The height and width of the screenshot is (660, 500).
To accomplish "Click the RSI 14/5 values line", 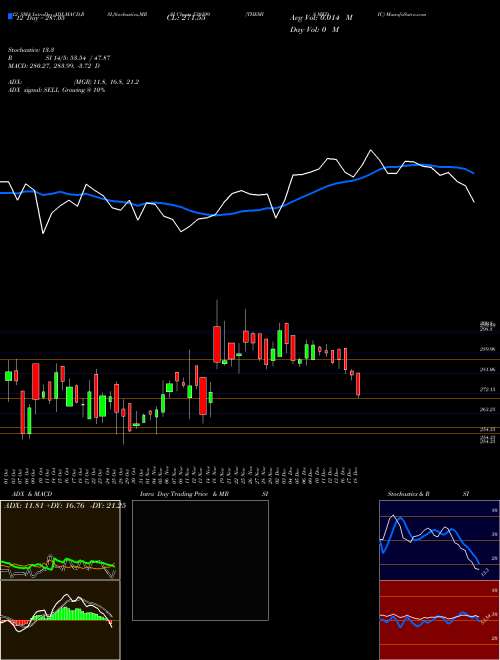I will click(59, 58).
